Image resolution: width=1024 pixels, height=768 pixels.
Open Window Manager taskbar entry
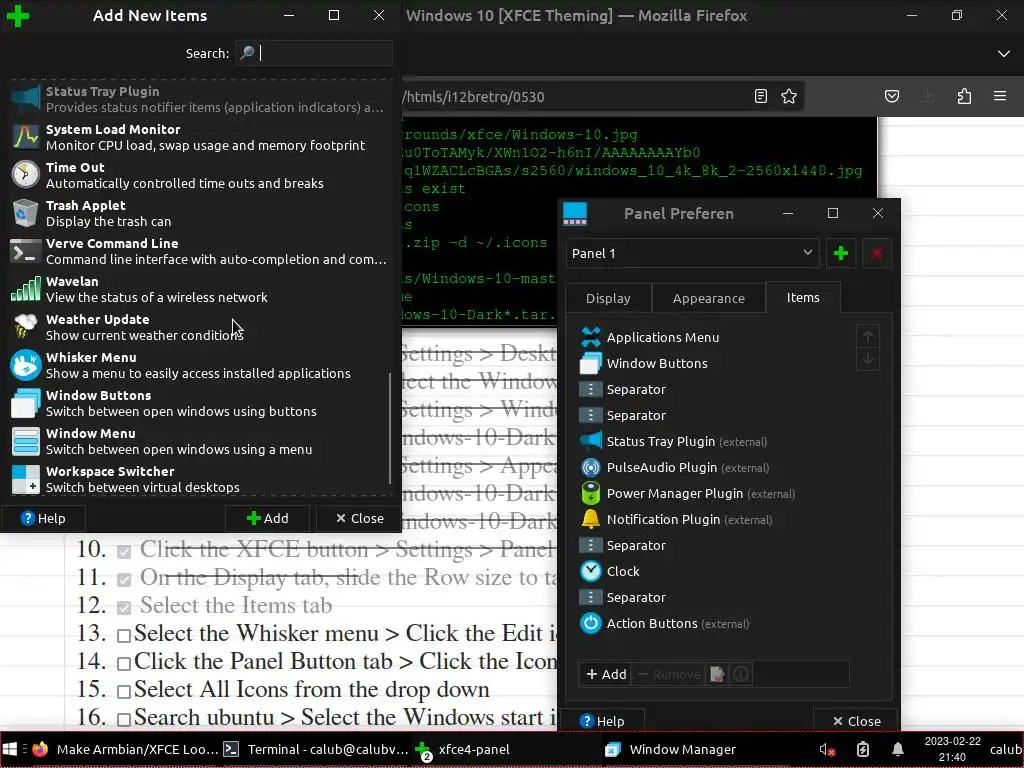coord(697,749)
